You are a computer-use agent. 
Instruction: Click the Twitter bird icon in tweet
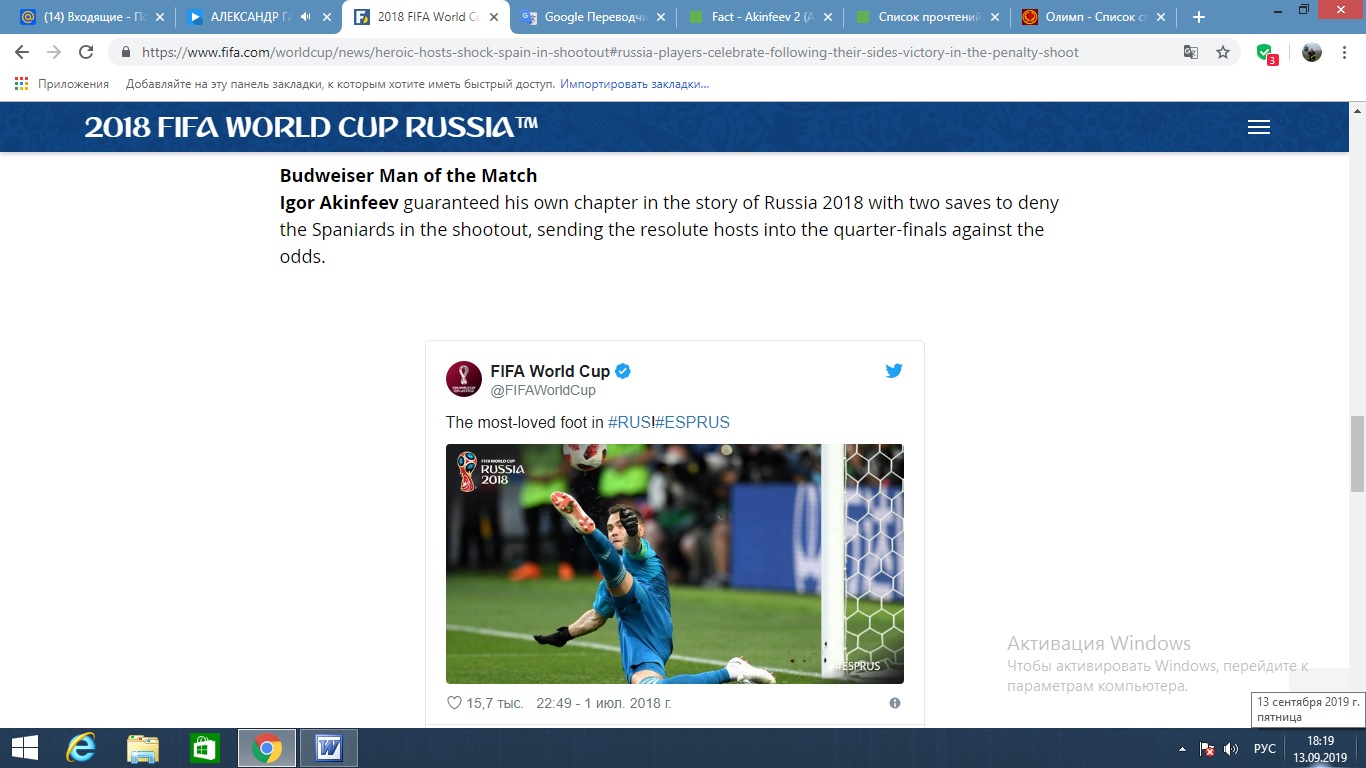tap(894, 370)
